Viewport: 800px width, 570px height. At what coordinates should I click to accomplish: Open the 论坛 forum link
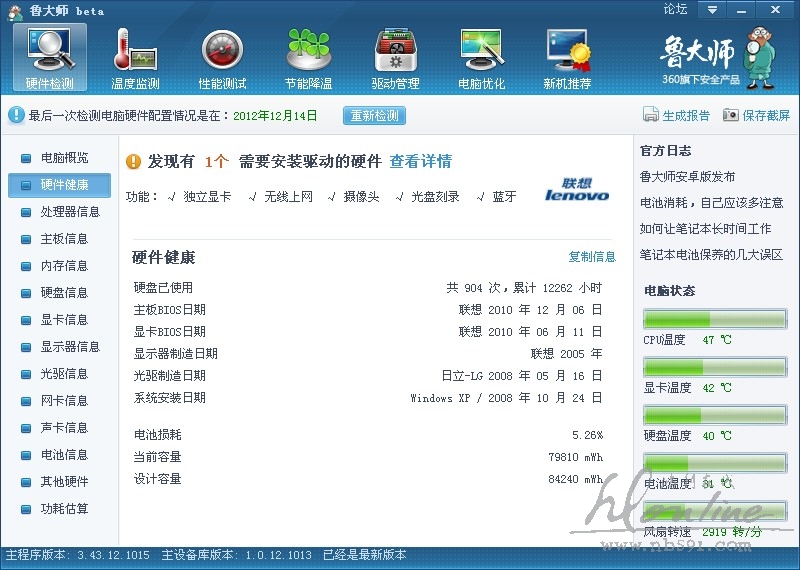(675, 9)
